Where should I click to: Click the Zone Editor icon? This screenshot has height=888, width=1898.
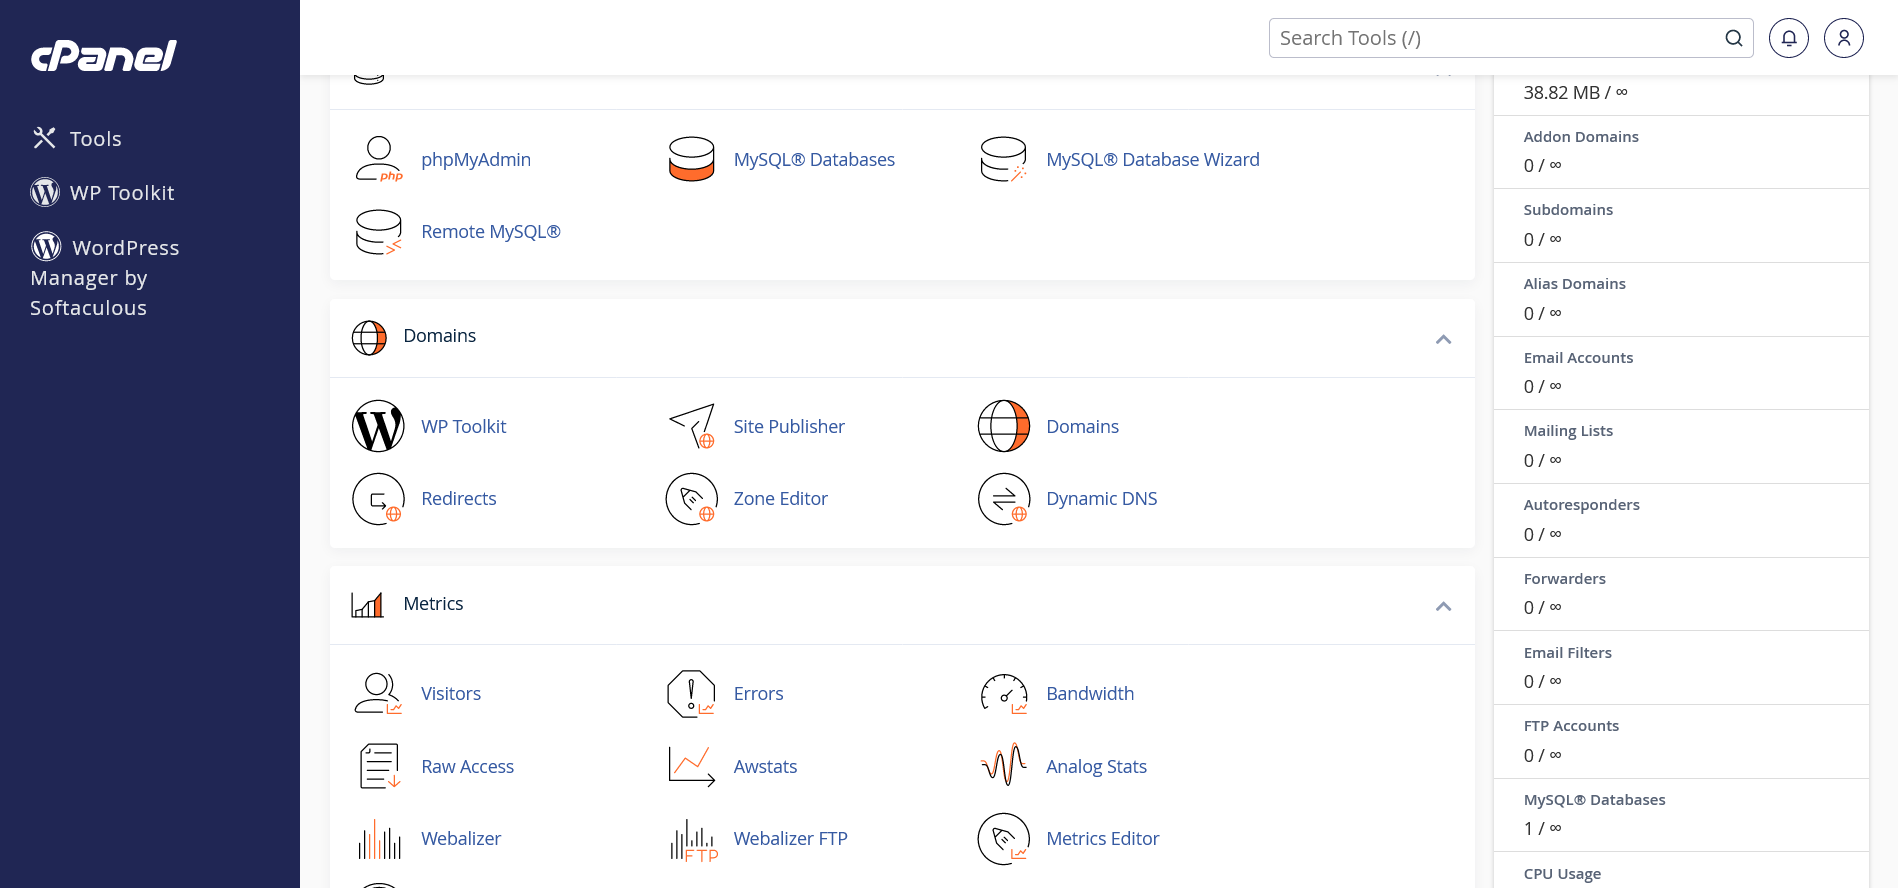[692, 499]
